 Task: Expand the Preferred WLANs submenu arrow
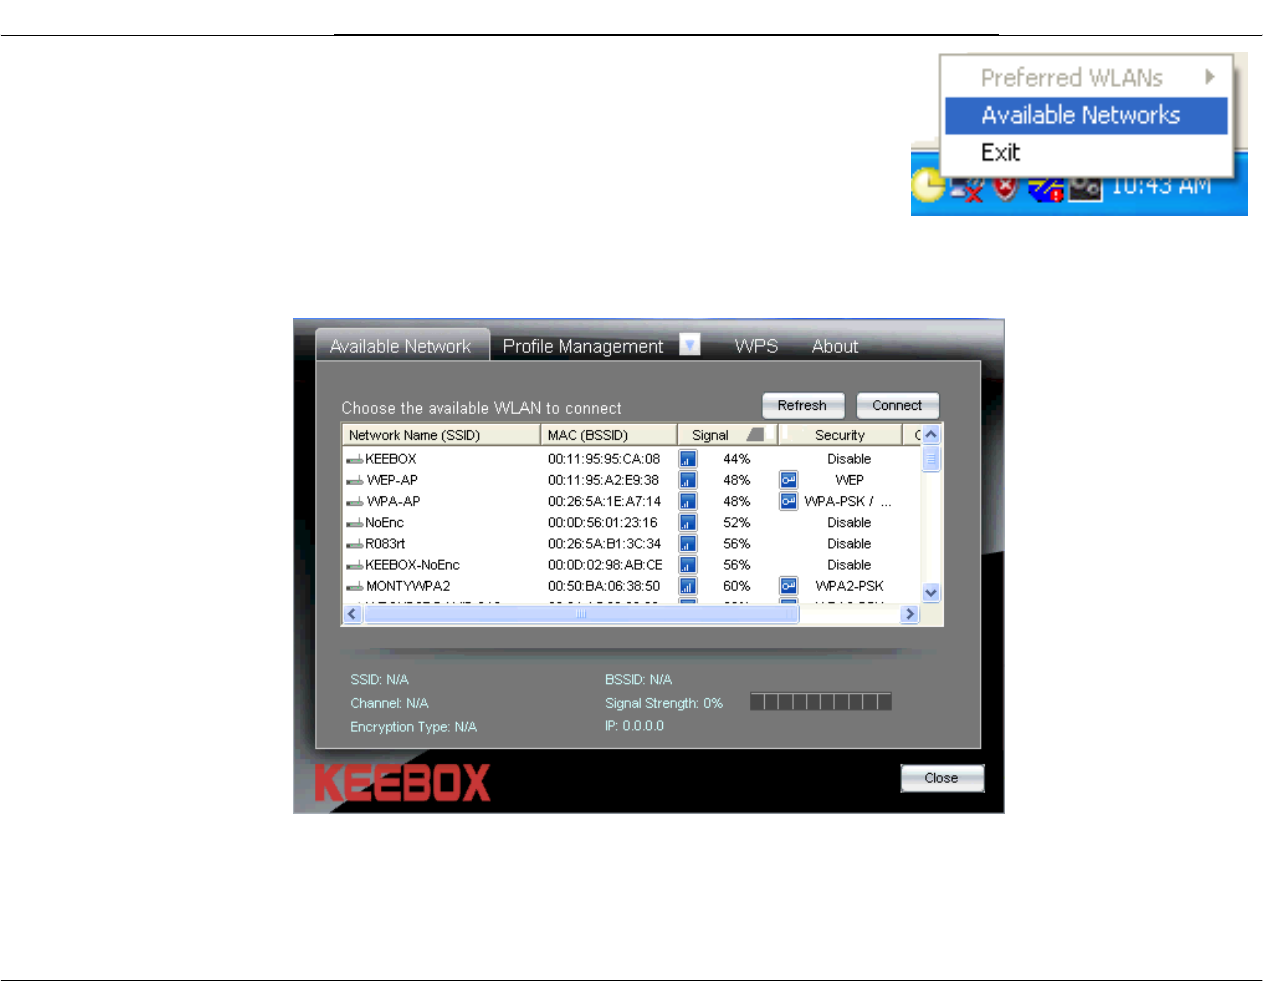[x=1209, y=77]
